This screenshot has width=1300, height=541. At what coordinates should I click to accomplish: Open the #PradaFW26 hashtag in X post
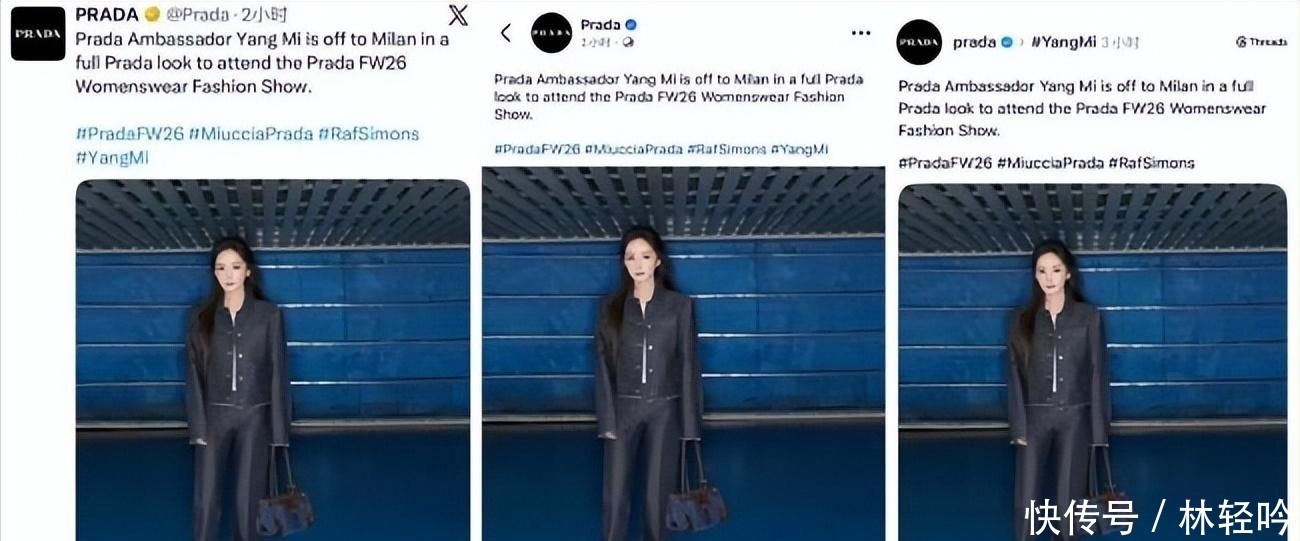[x=129, y=134]
